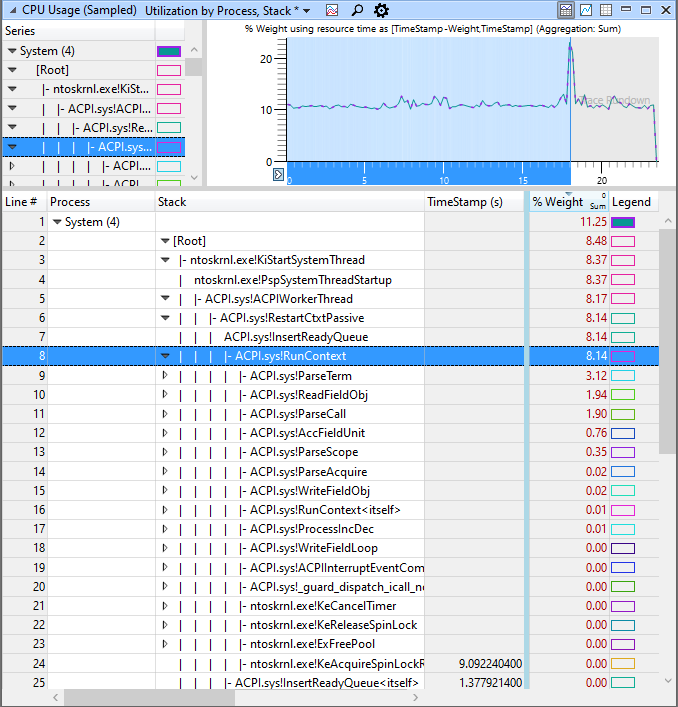Expand ACPI.sys!ReadFieldObj stack row
The width and height of the screenshot is (678, 707).
[165, 394]
